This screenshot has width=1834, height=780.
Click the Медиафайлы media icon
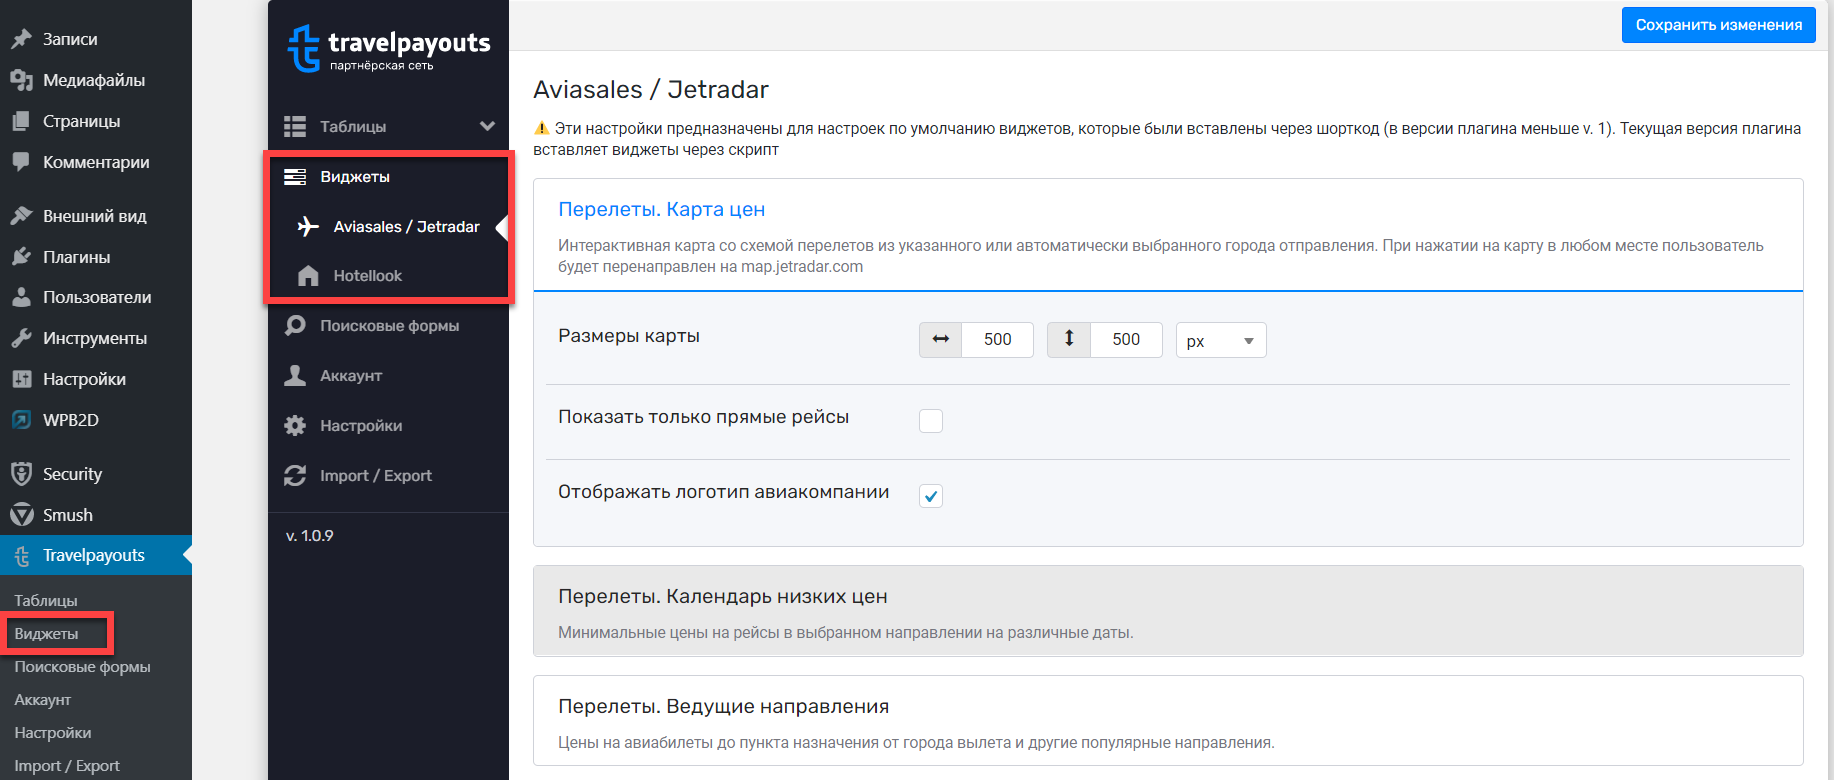pos(21,80)
